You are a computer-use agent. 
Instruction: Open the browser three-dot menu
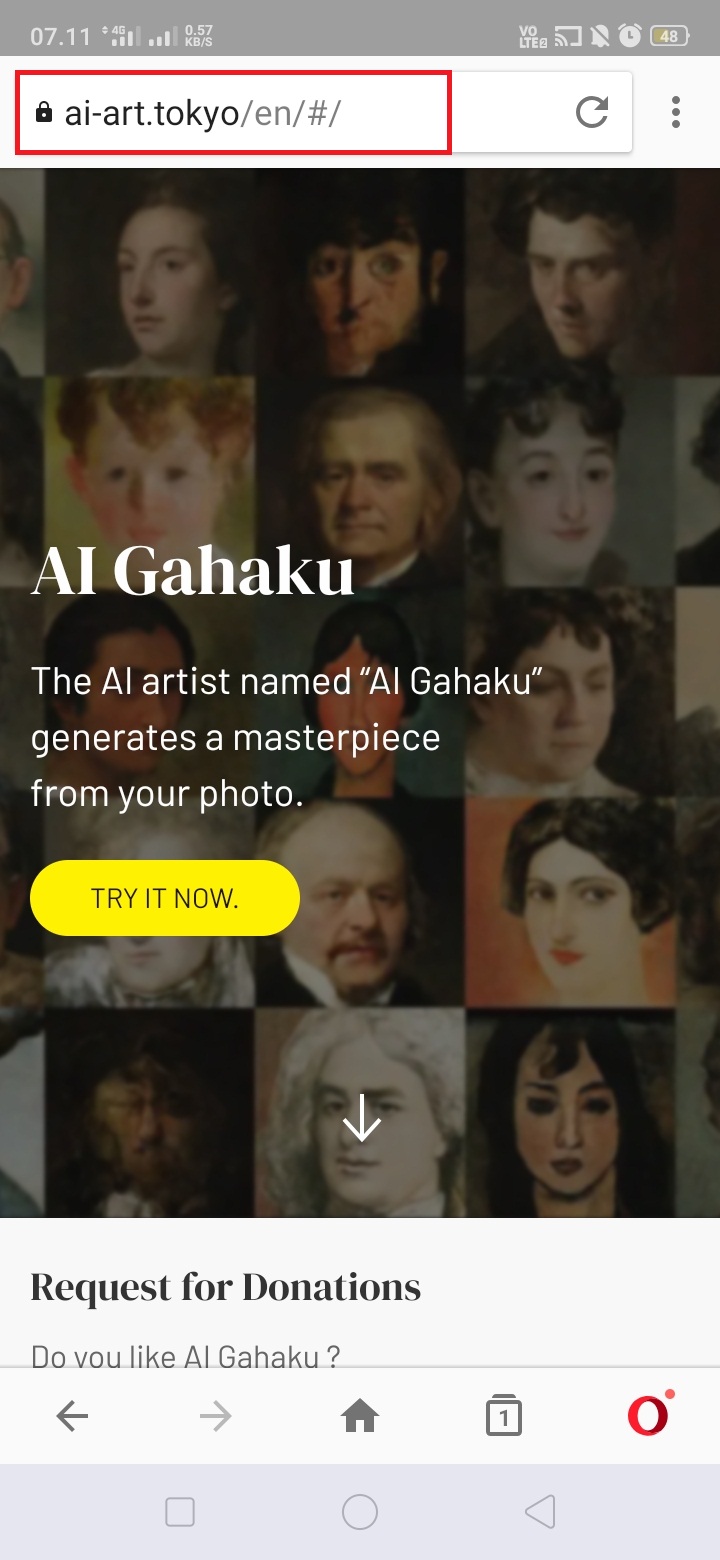click(676, 112)
